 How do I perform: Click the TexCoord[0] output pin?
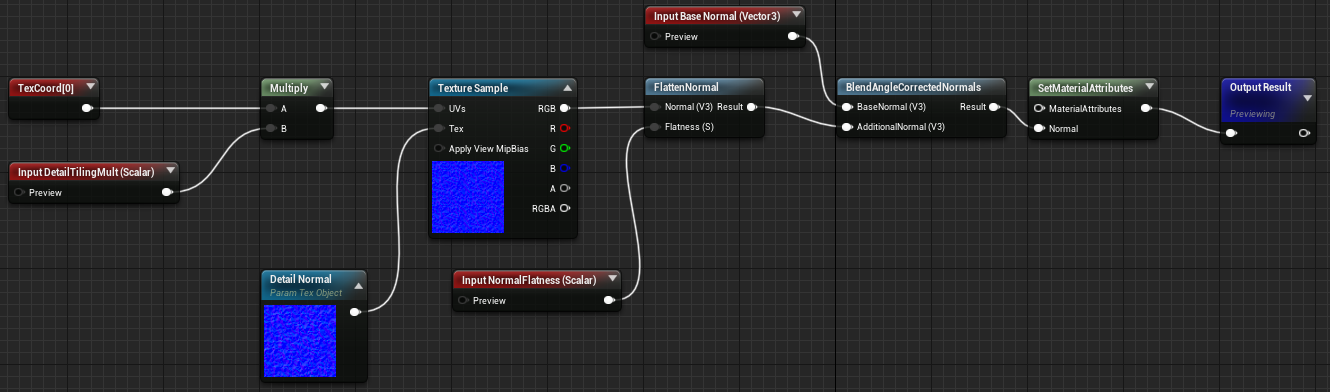[x=87, y=108]
